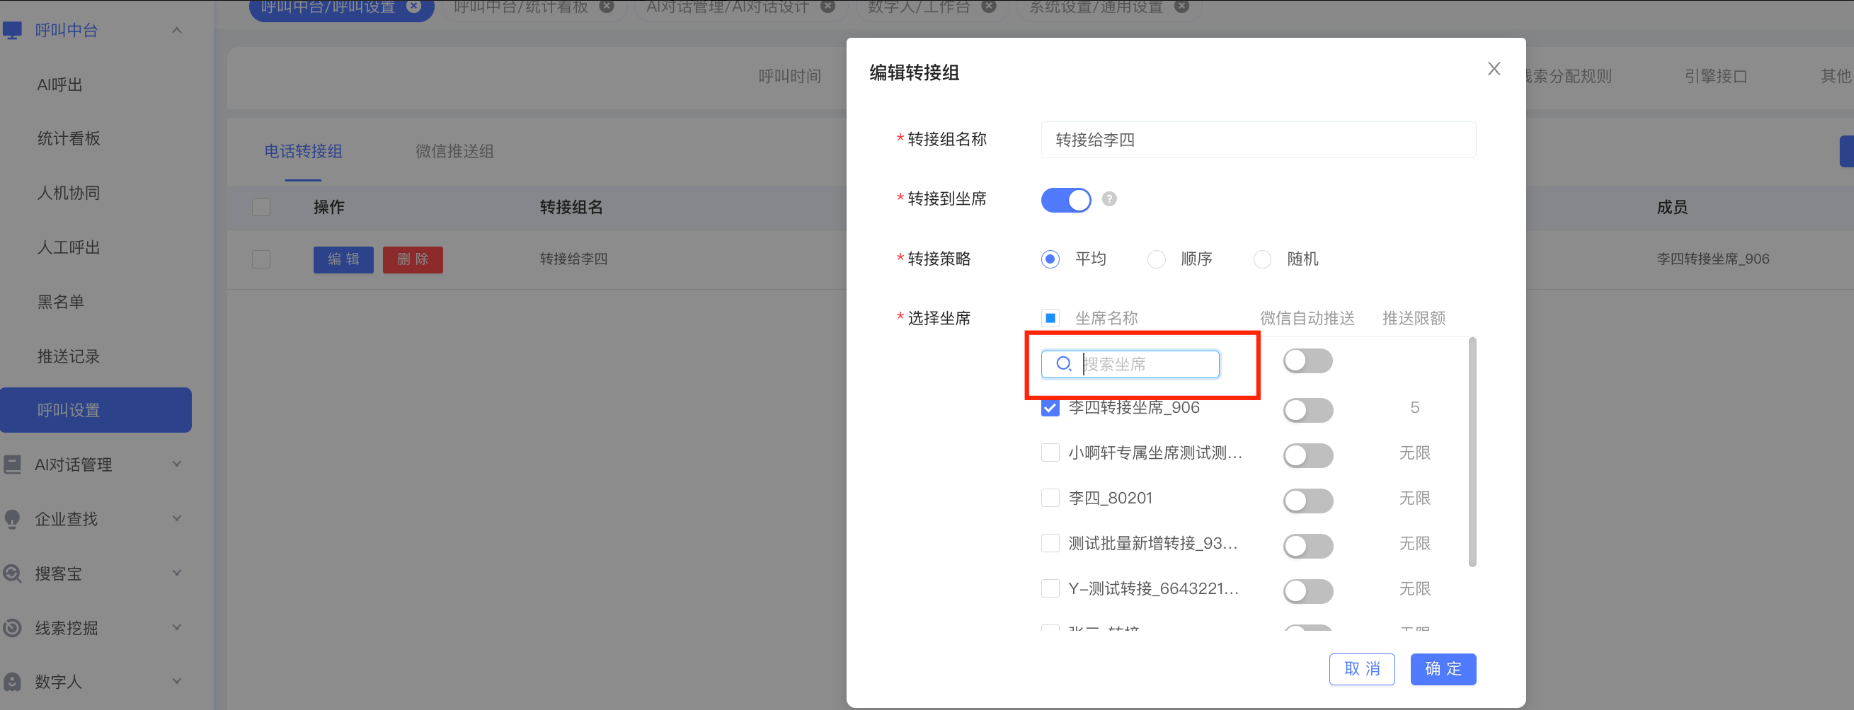
Task: Click the 企业查找 lightbulb icon
Action: [x=13, y=519]
